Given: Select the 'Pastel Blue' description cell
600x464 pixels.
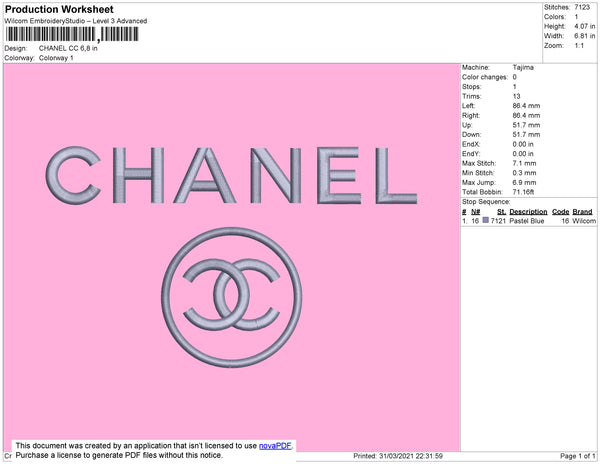Looking at the screenshot, I should (527, 221).
